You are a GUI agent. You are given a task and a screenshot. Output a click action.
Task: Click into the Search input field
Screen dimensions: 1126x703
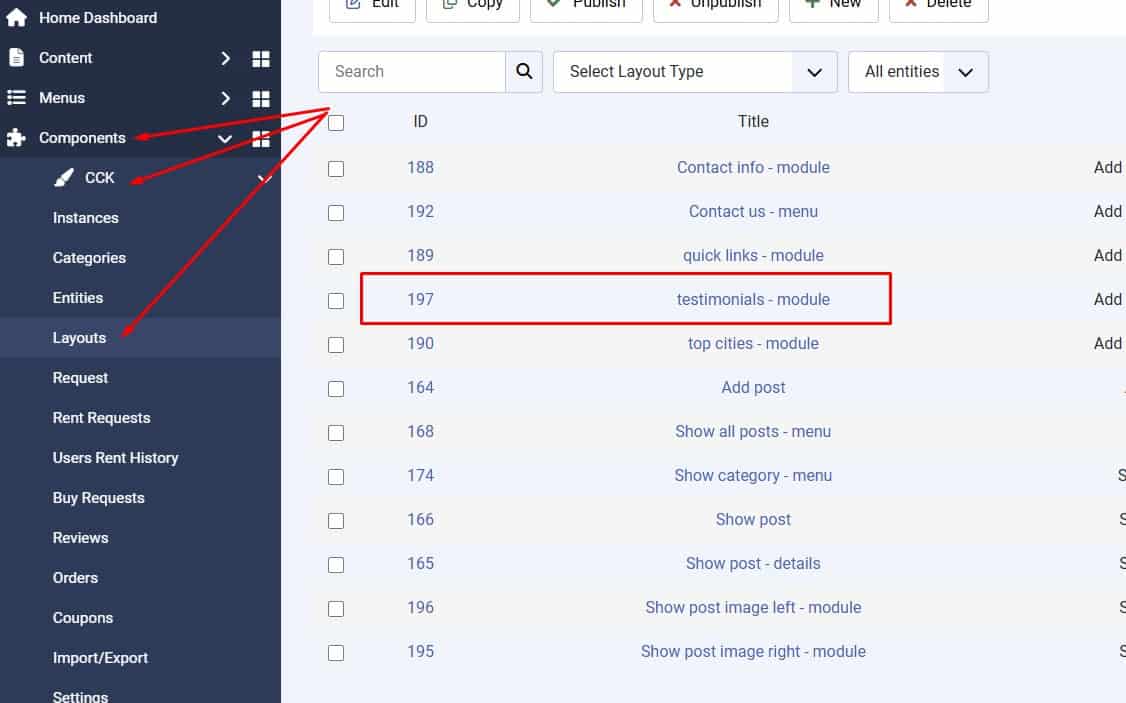pyautogui.click(x=412, y=72)
